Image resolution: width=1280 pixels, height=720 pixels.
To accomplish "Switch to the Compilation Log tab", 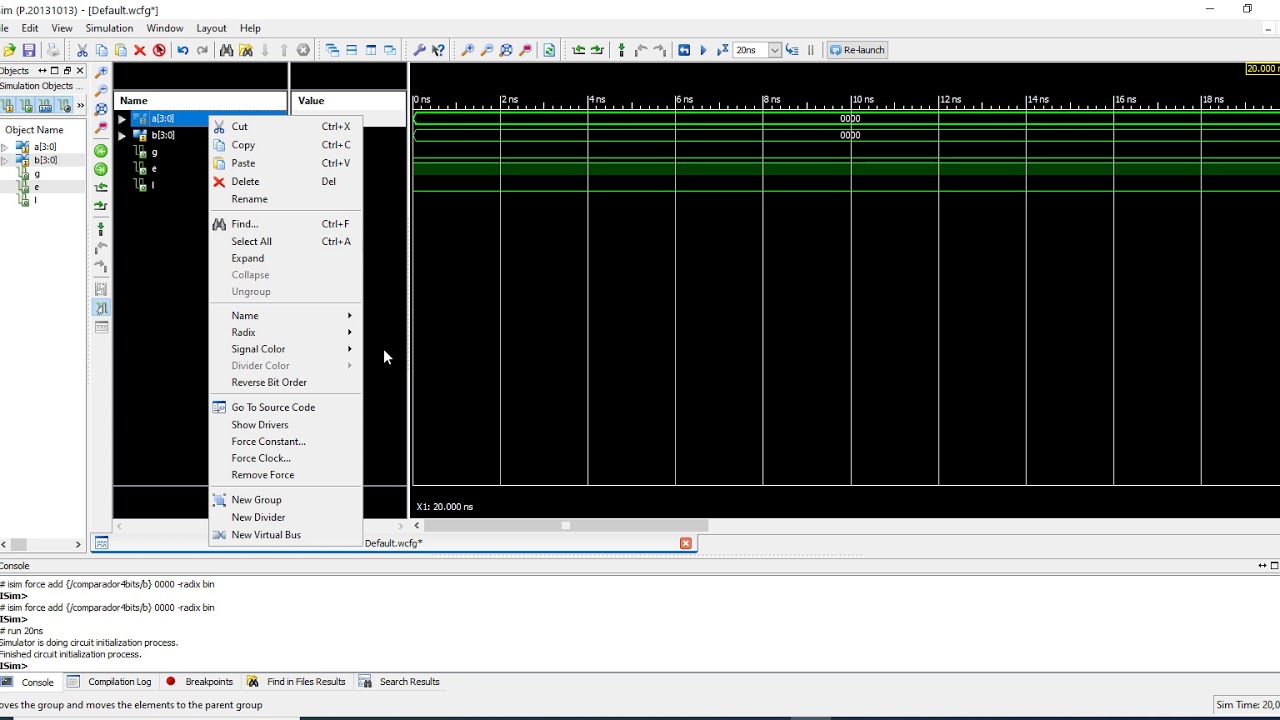I will click(110, 682).
